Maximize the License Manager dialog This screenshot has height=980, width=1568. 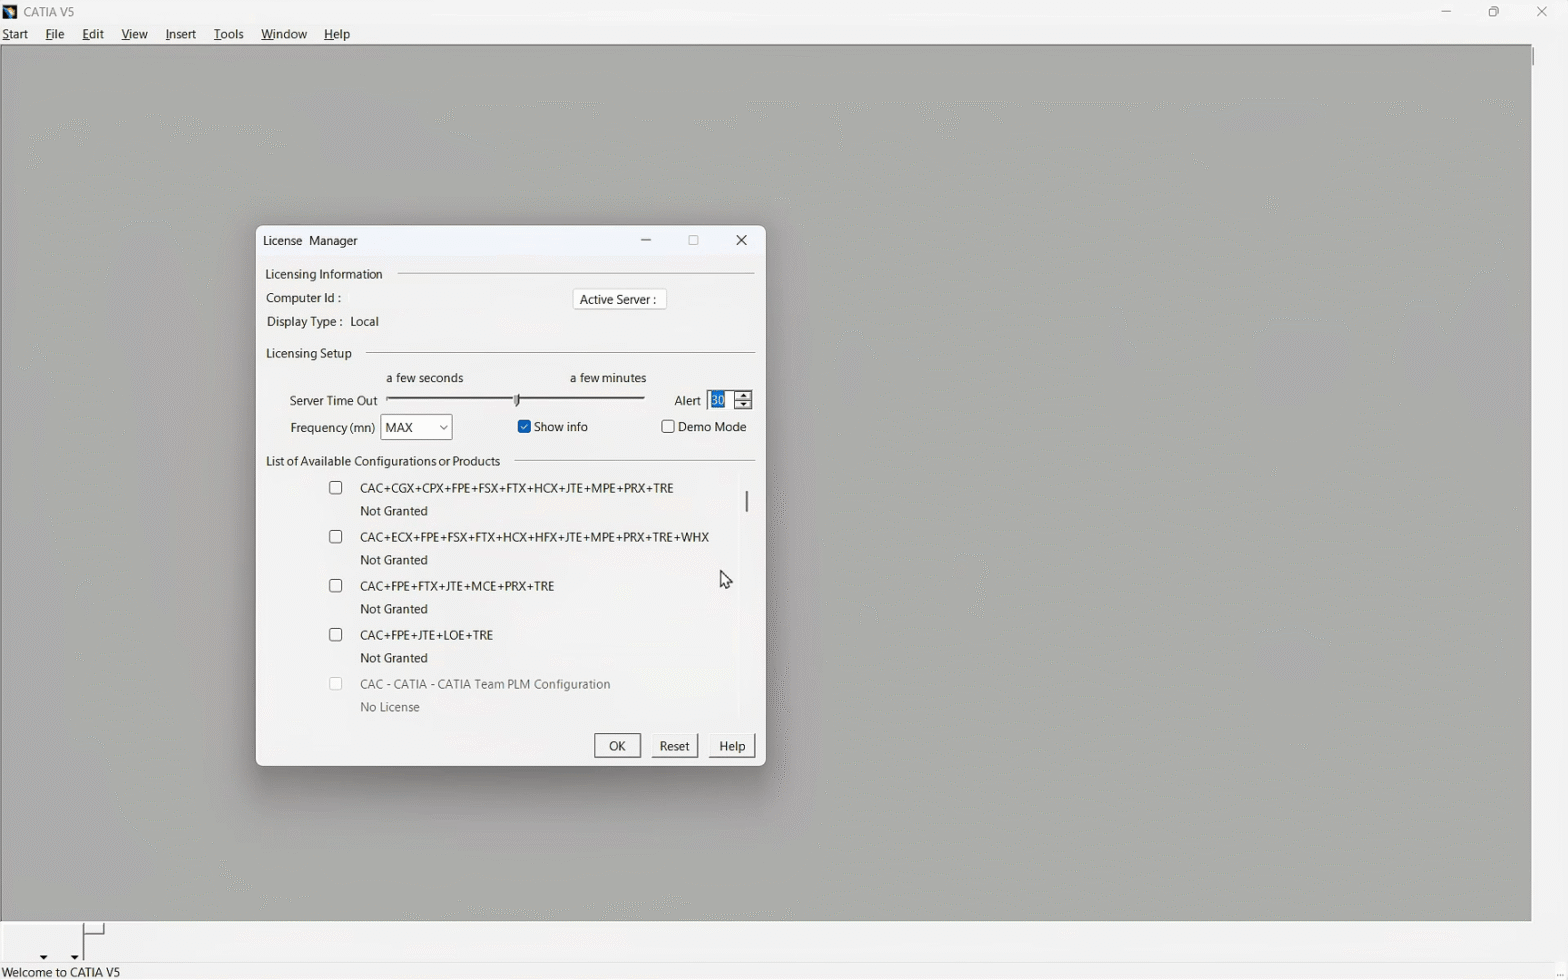tap(694, 240)
